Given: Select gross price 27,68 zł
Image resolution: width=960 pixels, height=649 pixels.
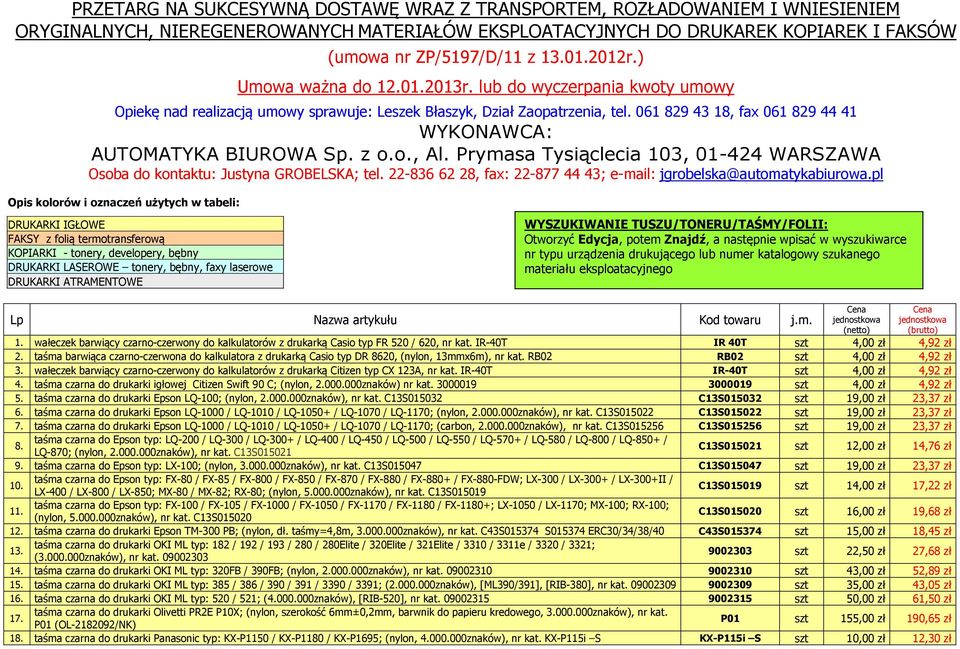Looking at the screenshot, I should click(922, 551).
